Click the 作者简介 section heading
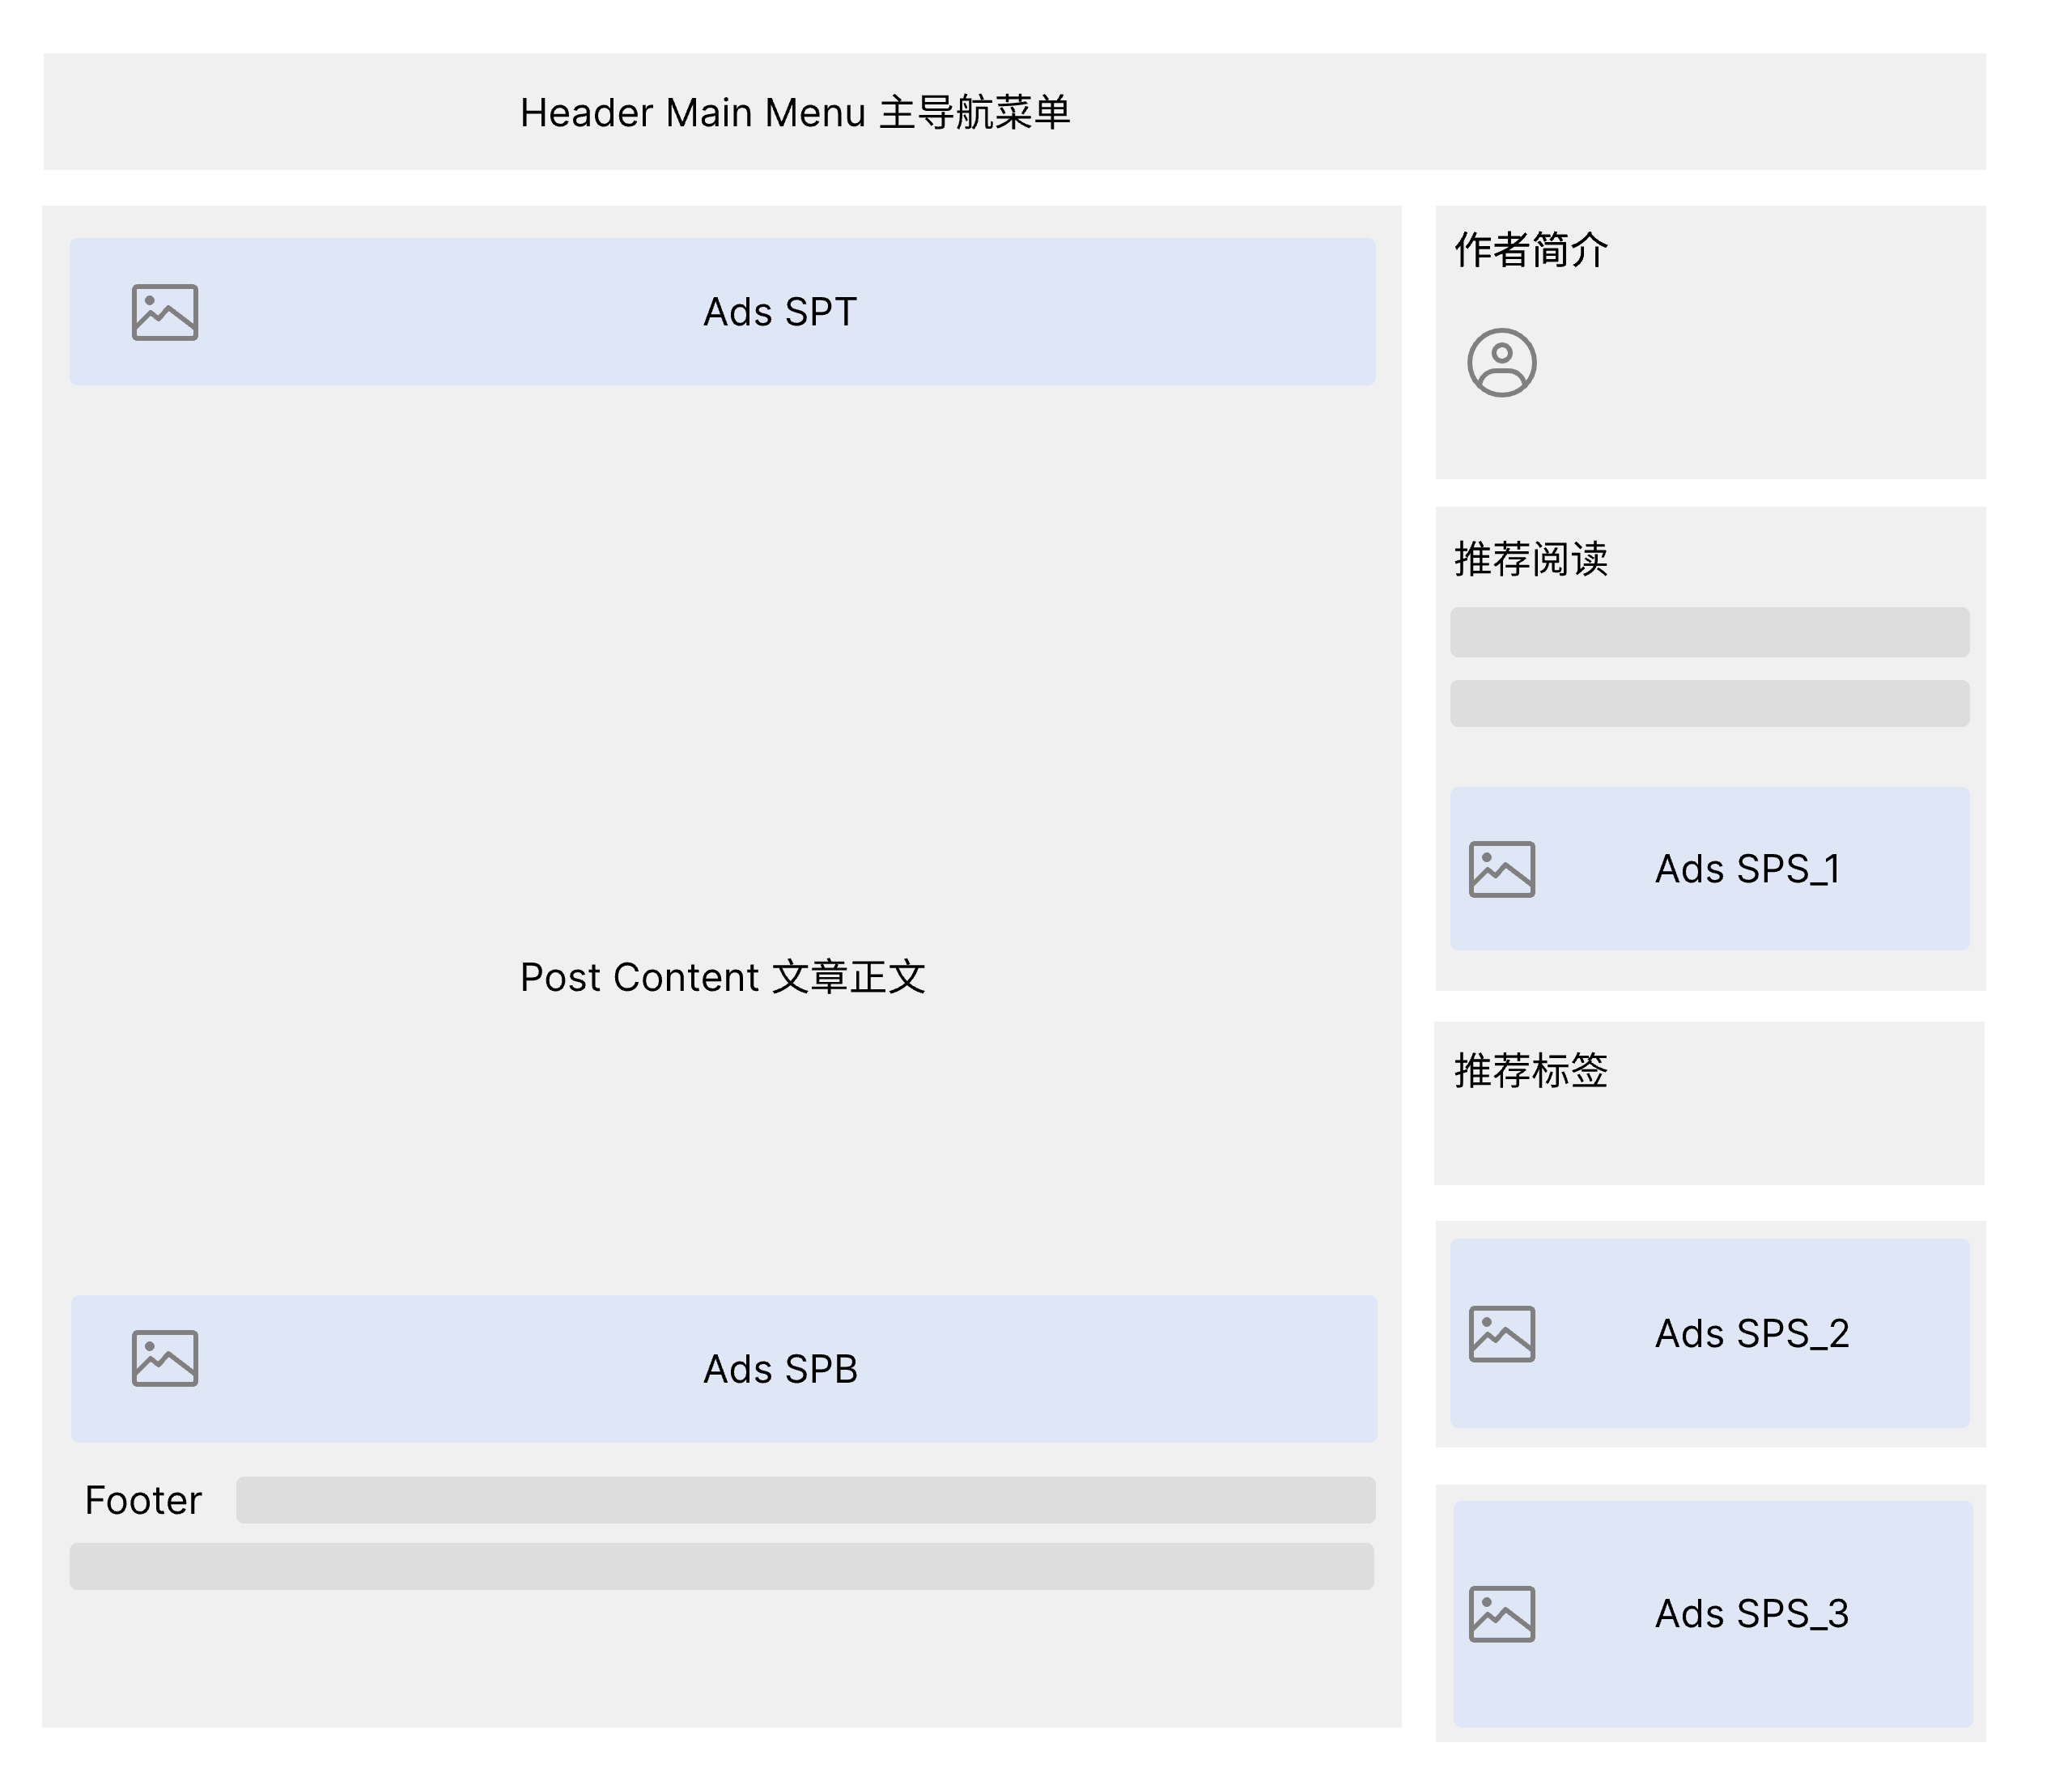This screenshot has height=1781, width=2072. tap(1530, 250)
